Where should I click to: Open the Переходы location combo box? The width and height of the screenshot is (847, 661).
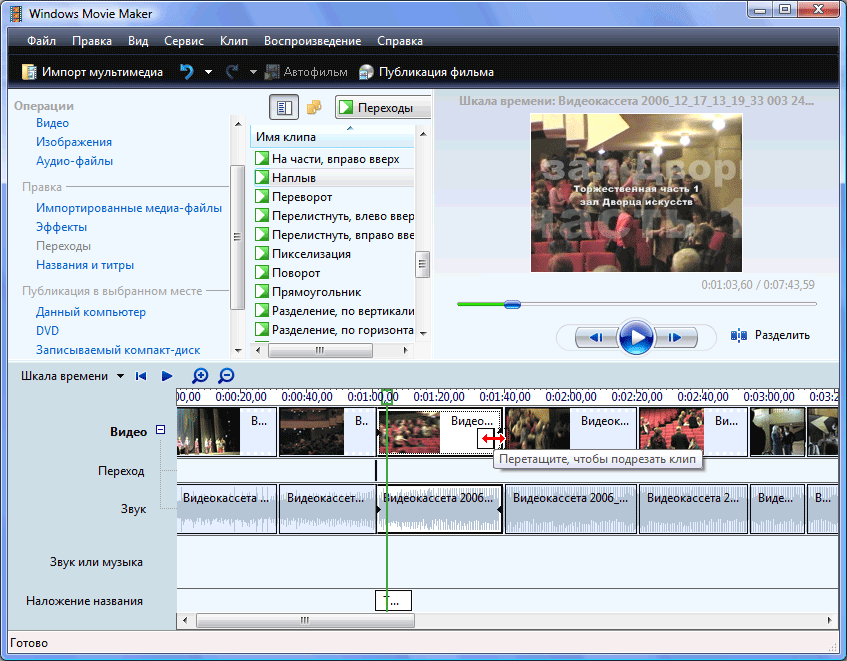coord(383,107)
